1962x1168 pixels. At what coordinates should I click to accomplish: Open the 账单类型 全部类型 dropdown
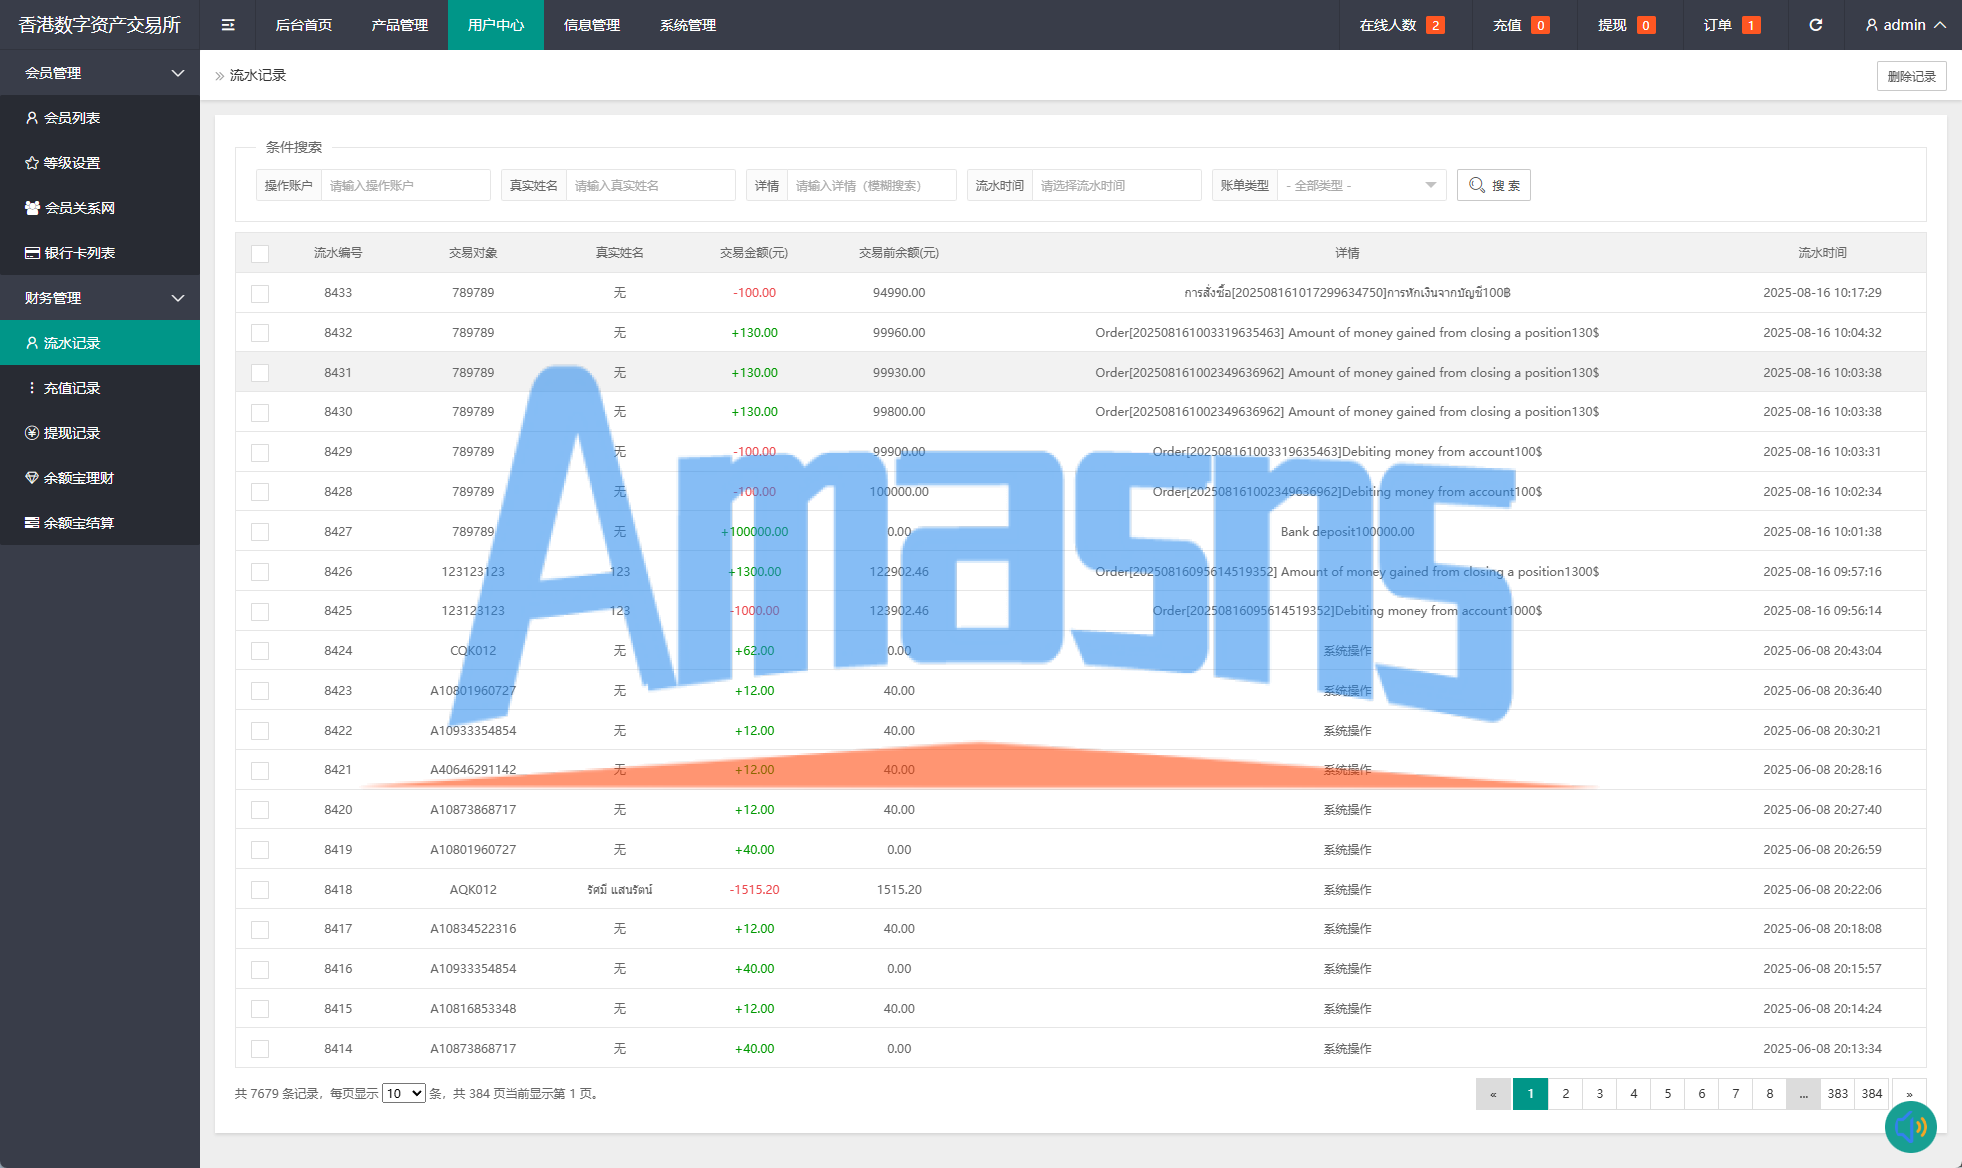coord(1361,185)
